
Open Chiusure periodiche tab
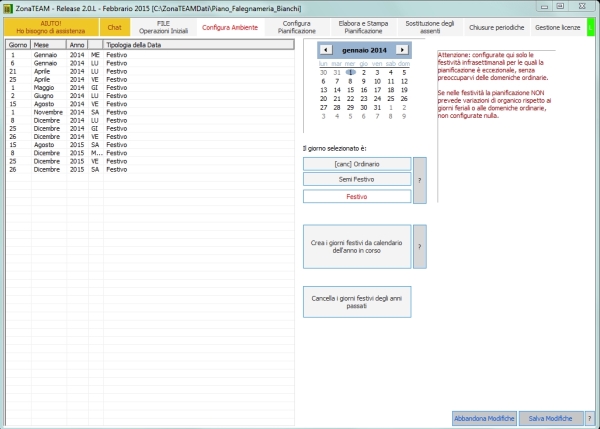pyautogui.click(x=496, y=27)
